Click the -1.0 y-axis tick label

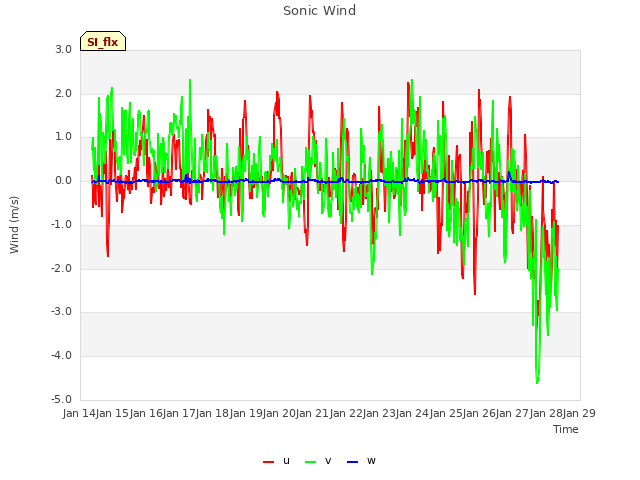coord(62,224)
